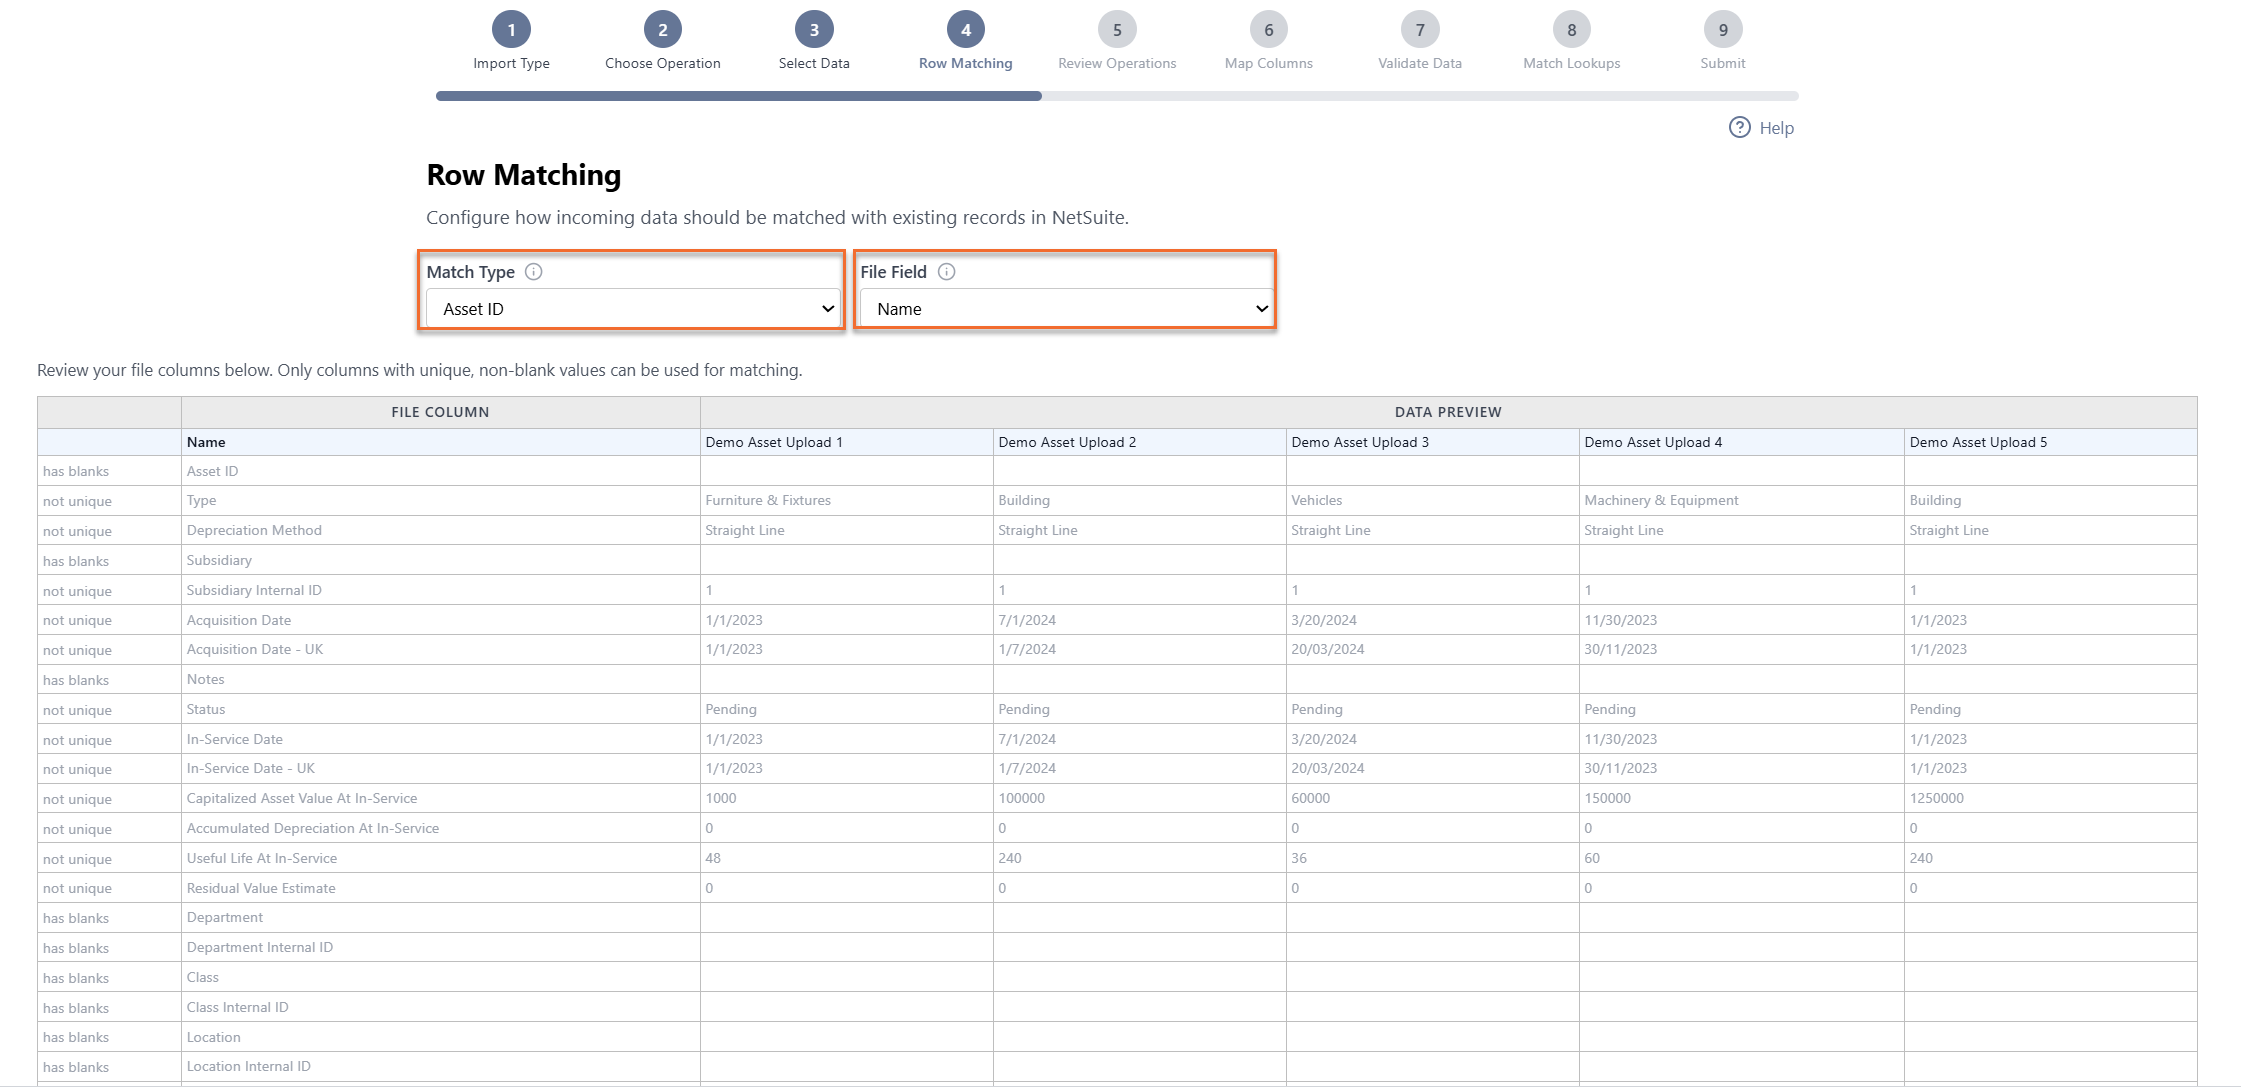
Task: Click the Subsidiary Internal ID cell
Action: click(440, 590)
